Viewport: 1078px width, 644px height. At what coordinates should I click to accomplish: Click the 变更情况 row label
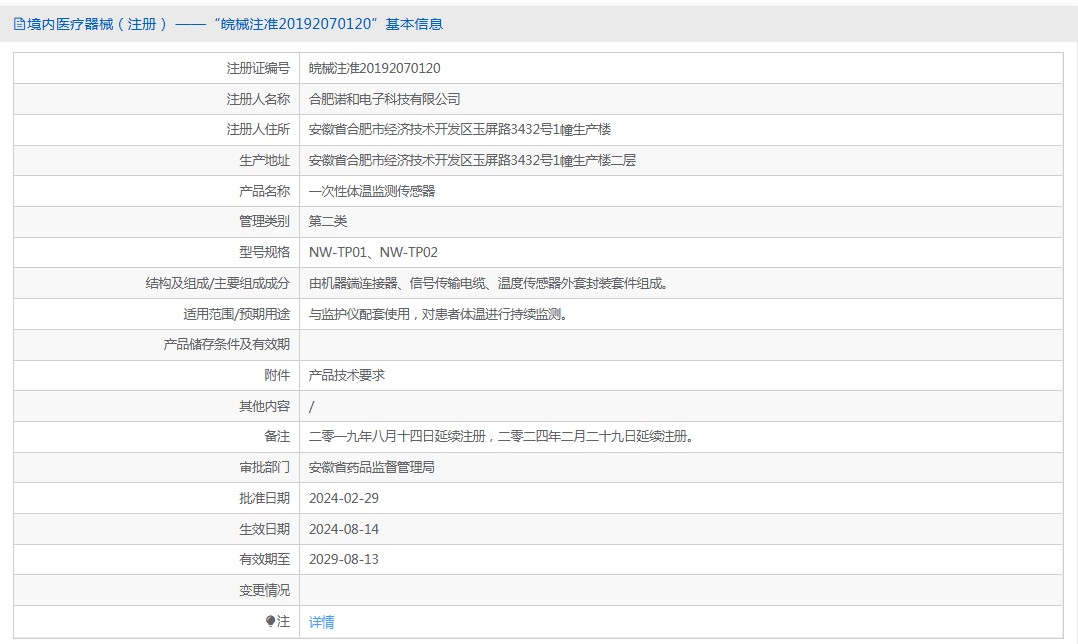click(x=265, y=590)
